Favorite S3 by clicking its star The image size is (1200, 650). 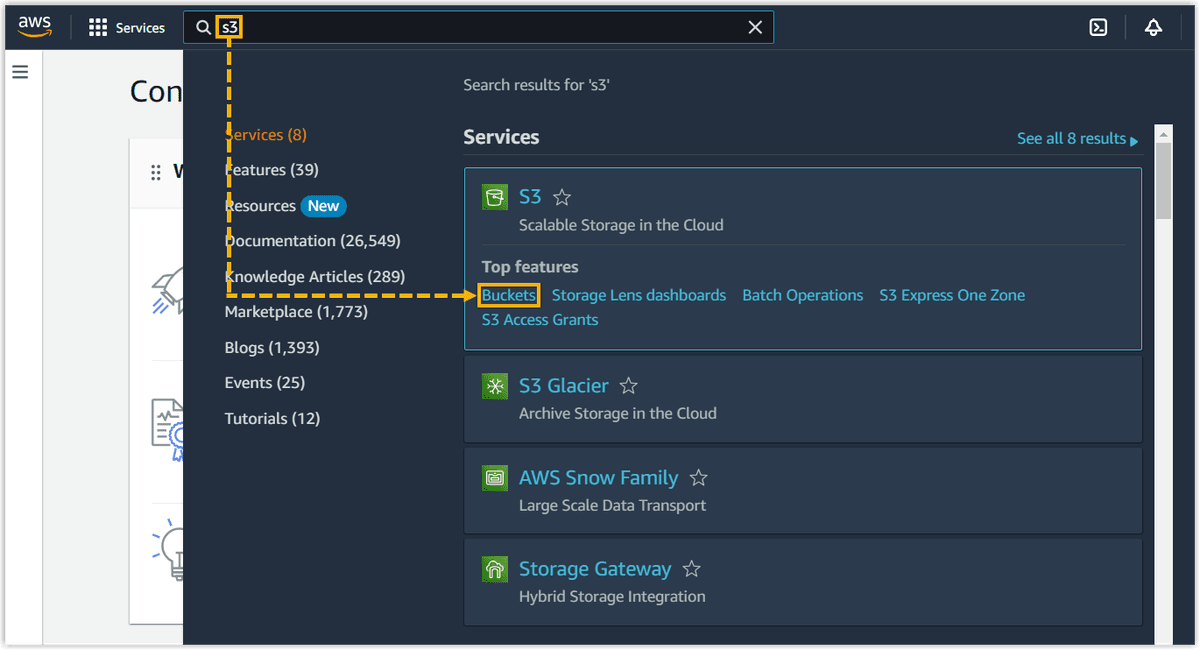[561, 197]
